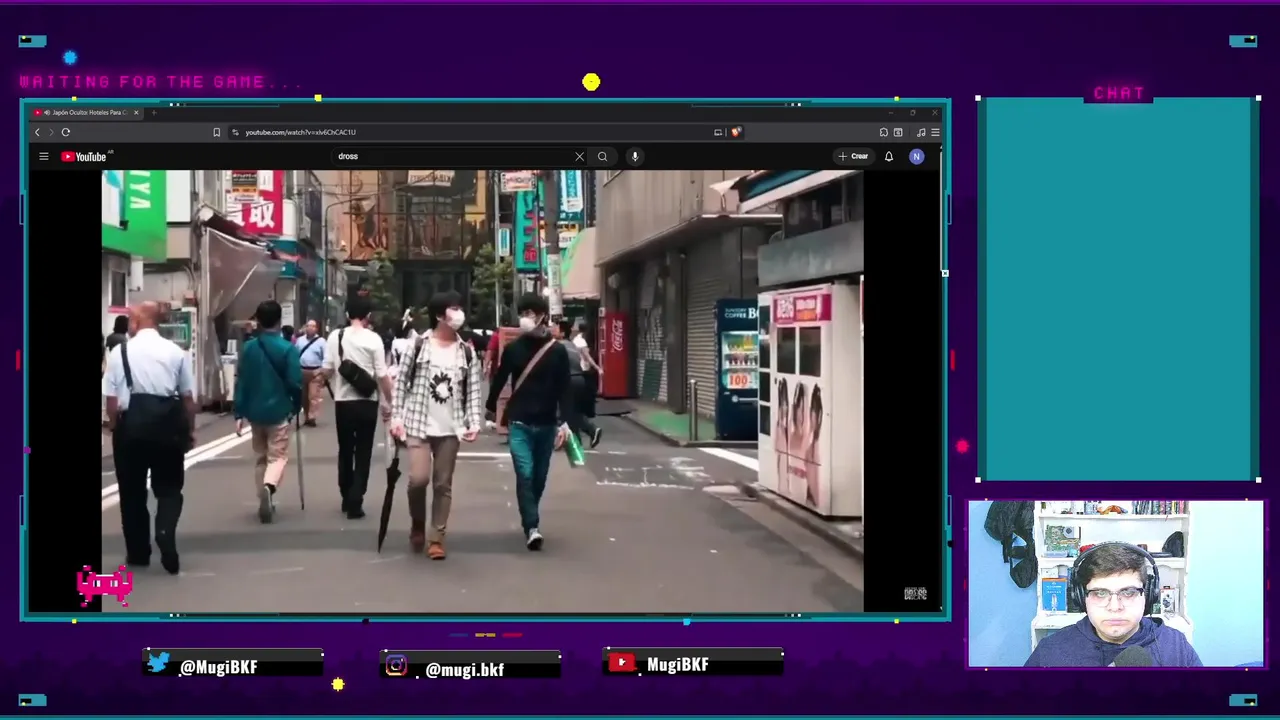Click the MugiBKF YouTube label
The image size is (1280, 720).
(x=678, y=664)
